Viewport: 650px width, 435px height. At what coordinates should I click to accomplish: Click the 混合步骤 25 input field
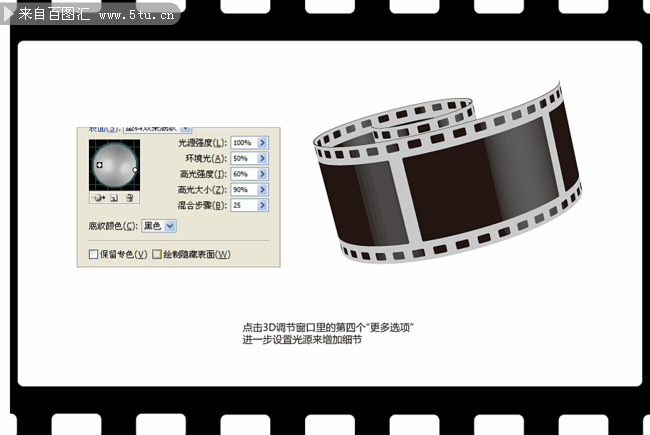coord(242,205)
